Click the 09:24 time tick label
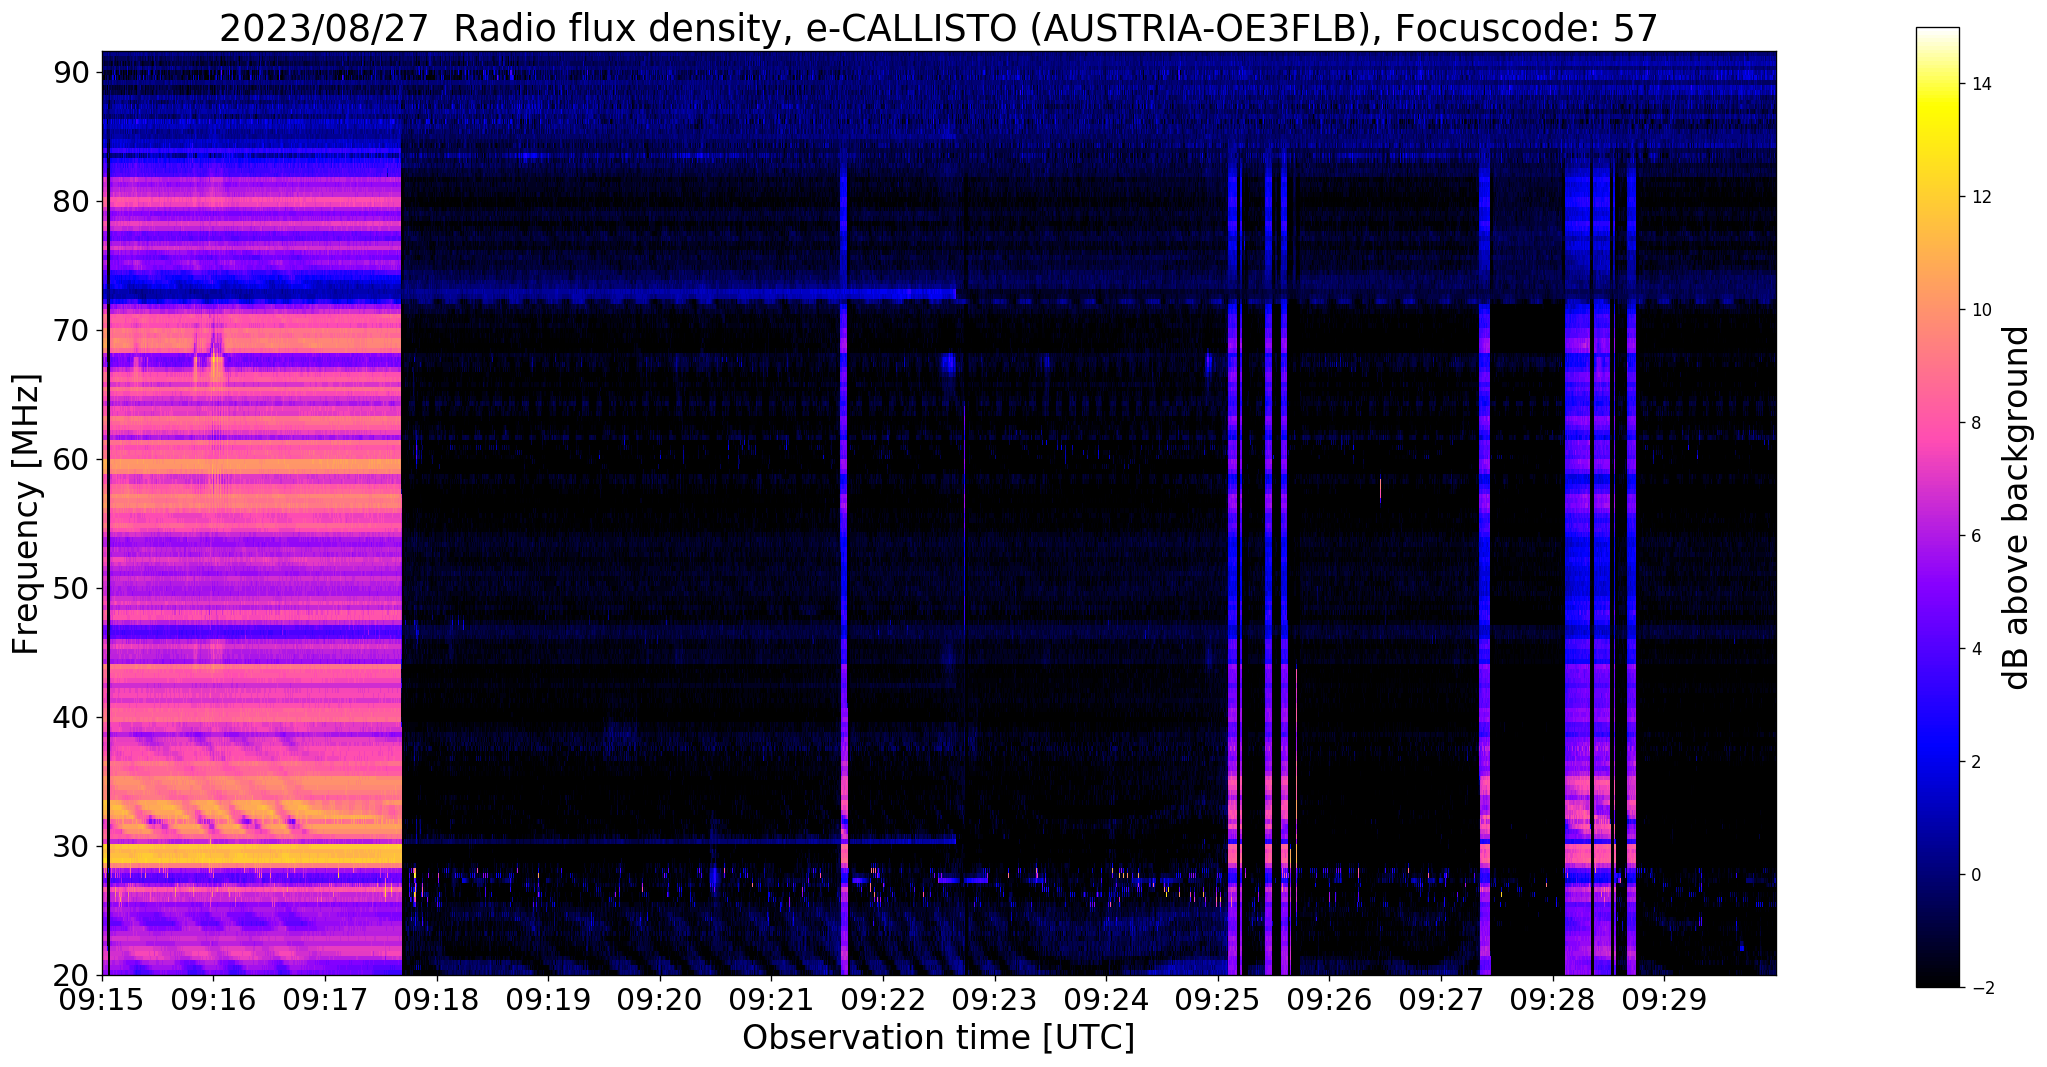 pyautogui.click(x=1106, y=1001)
